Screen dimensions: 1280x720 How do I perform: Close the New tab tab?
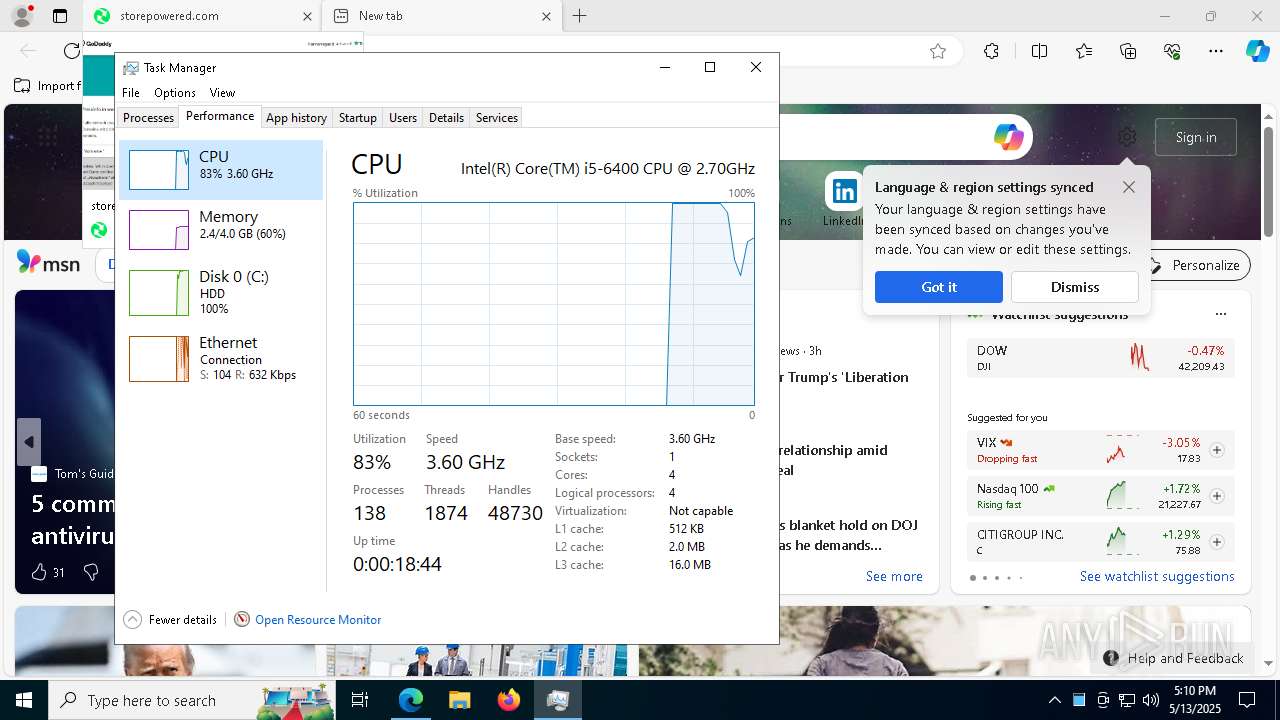(x=546, y=16)
